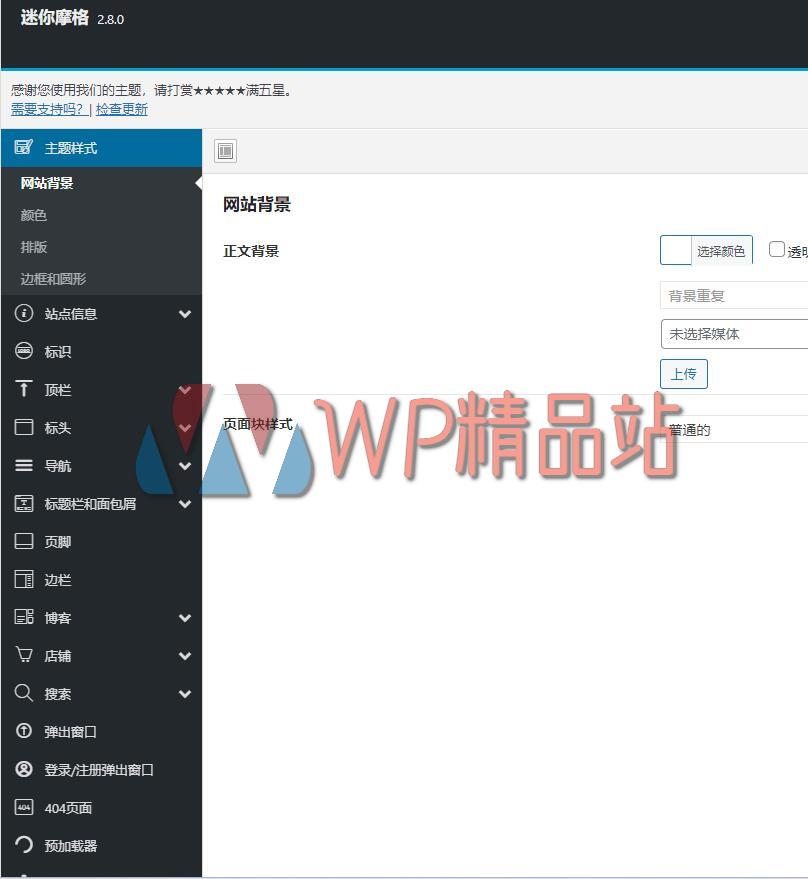Viewport: 808px width, 879px height.
Task: Click the 导航 navigation menu icon
Action: tap(24, 465)
